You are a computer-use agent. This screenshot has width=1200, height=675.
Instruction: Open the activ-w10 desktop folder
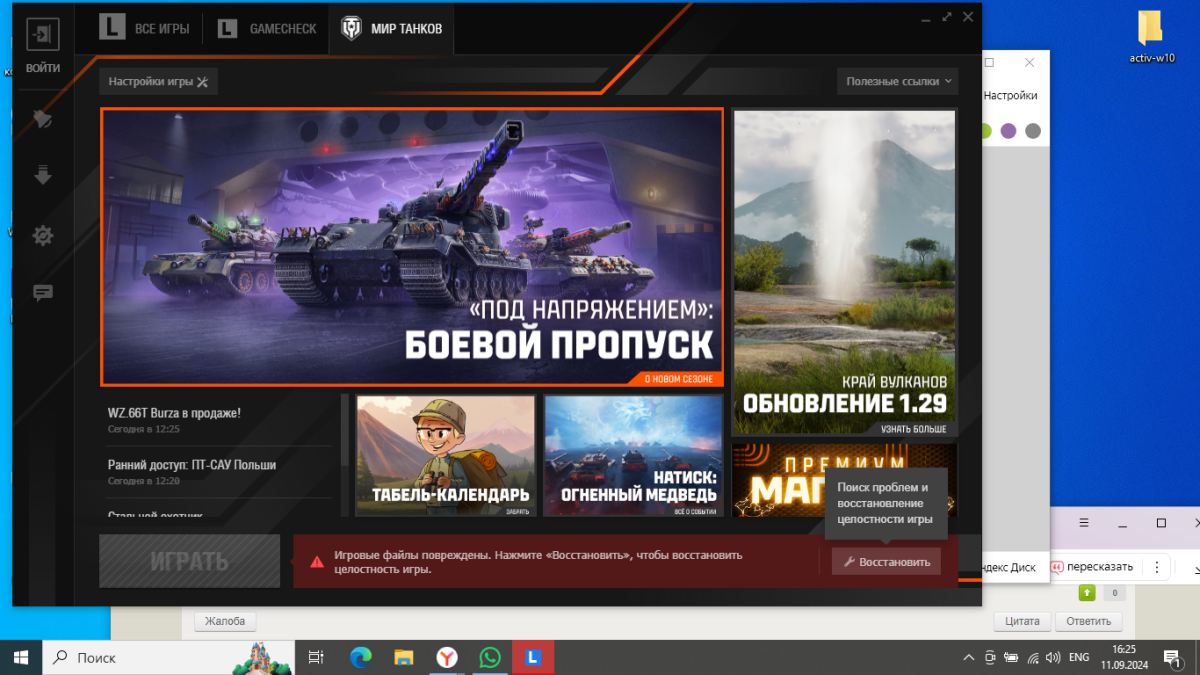1151,29
